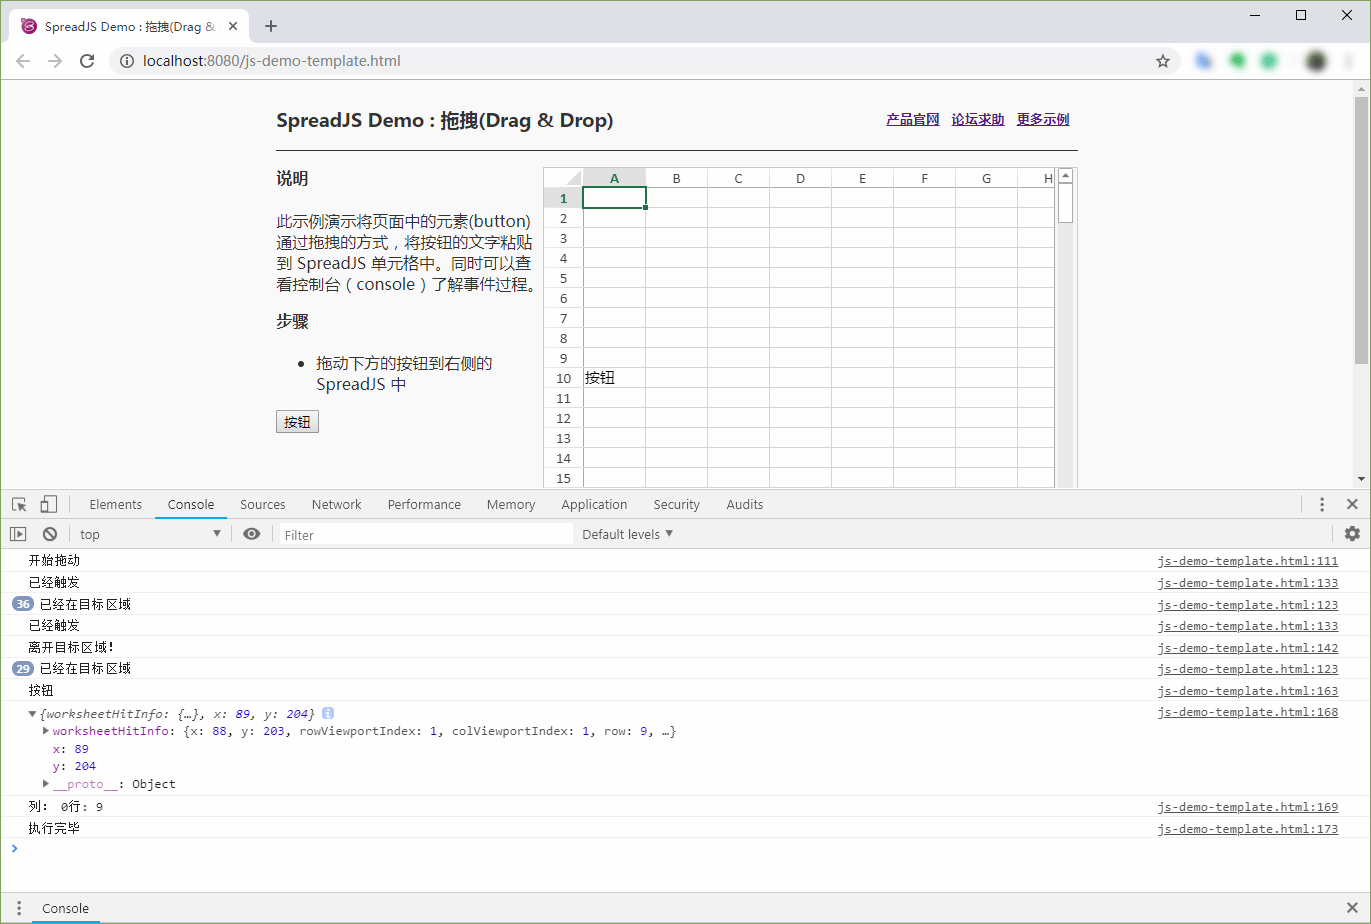Clear the console output
Screen dimensions: 1371x924
[x=49, y=534]
